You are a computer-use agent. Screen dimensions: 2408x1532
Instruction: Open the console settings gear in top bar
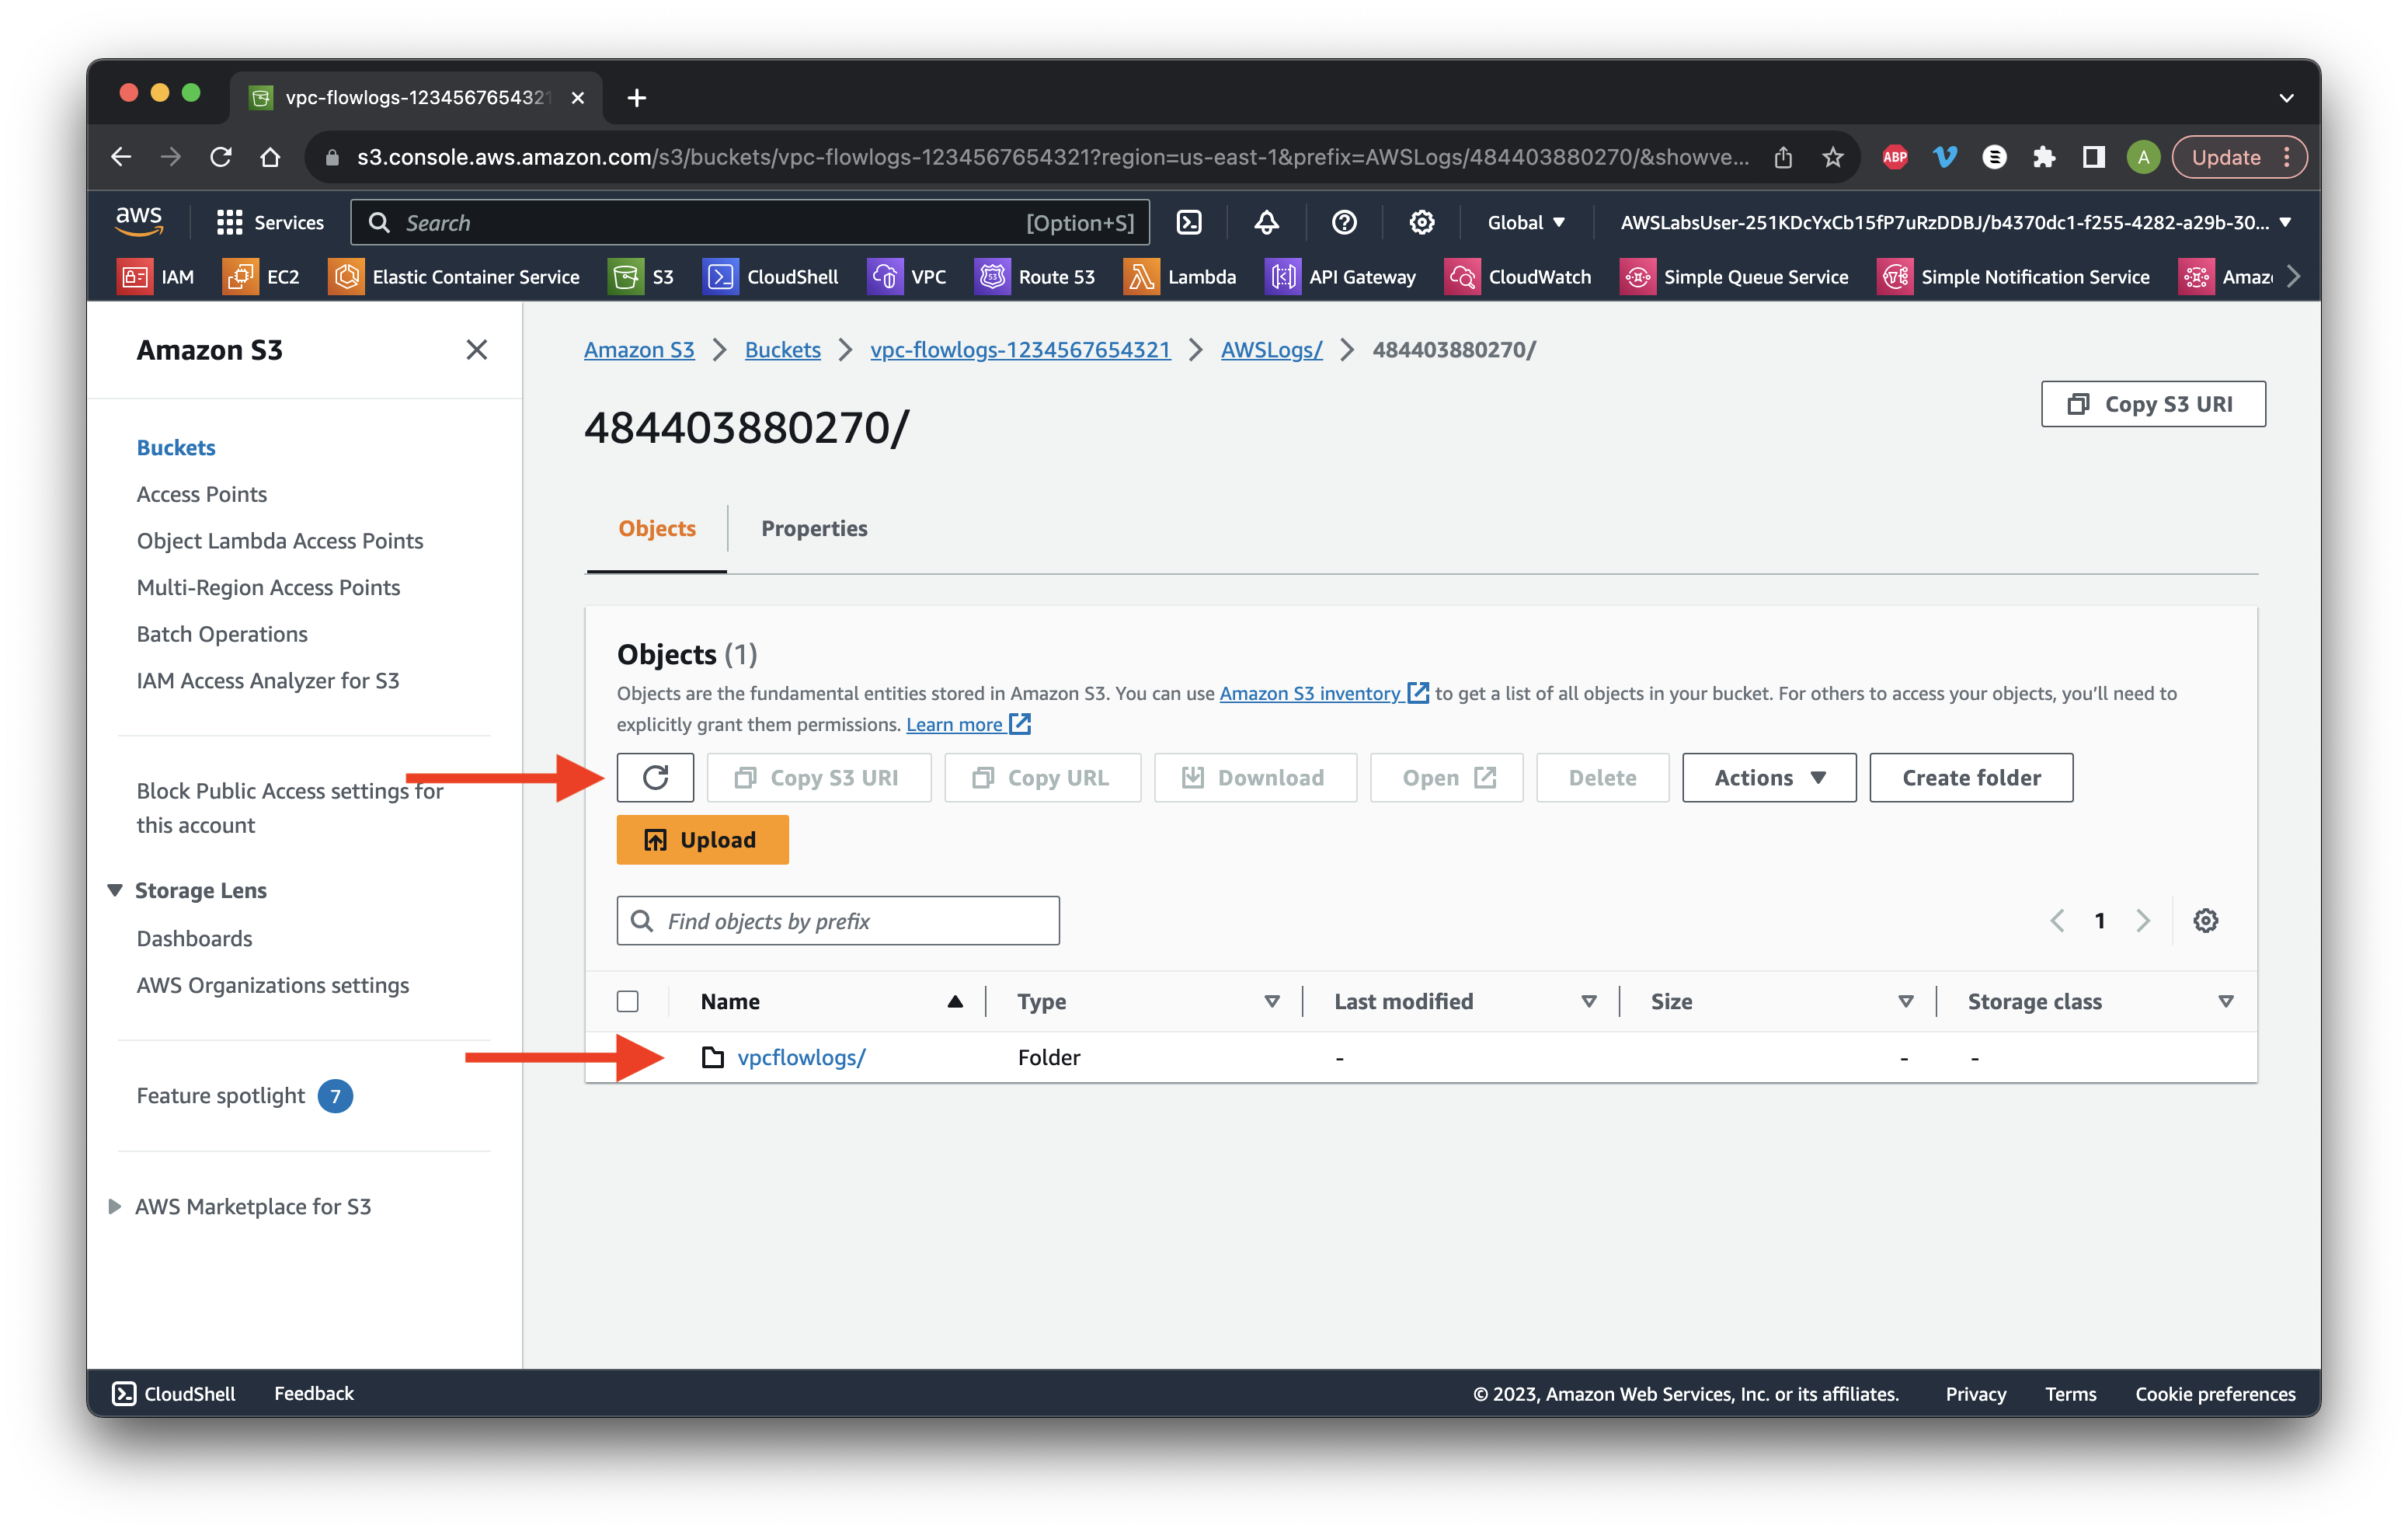(1422, 222)
